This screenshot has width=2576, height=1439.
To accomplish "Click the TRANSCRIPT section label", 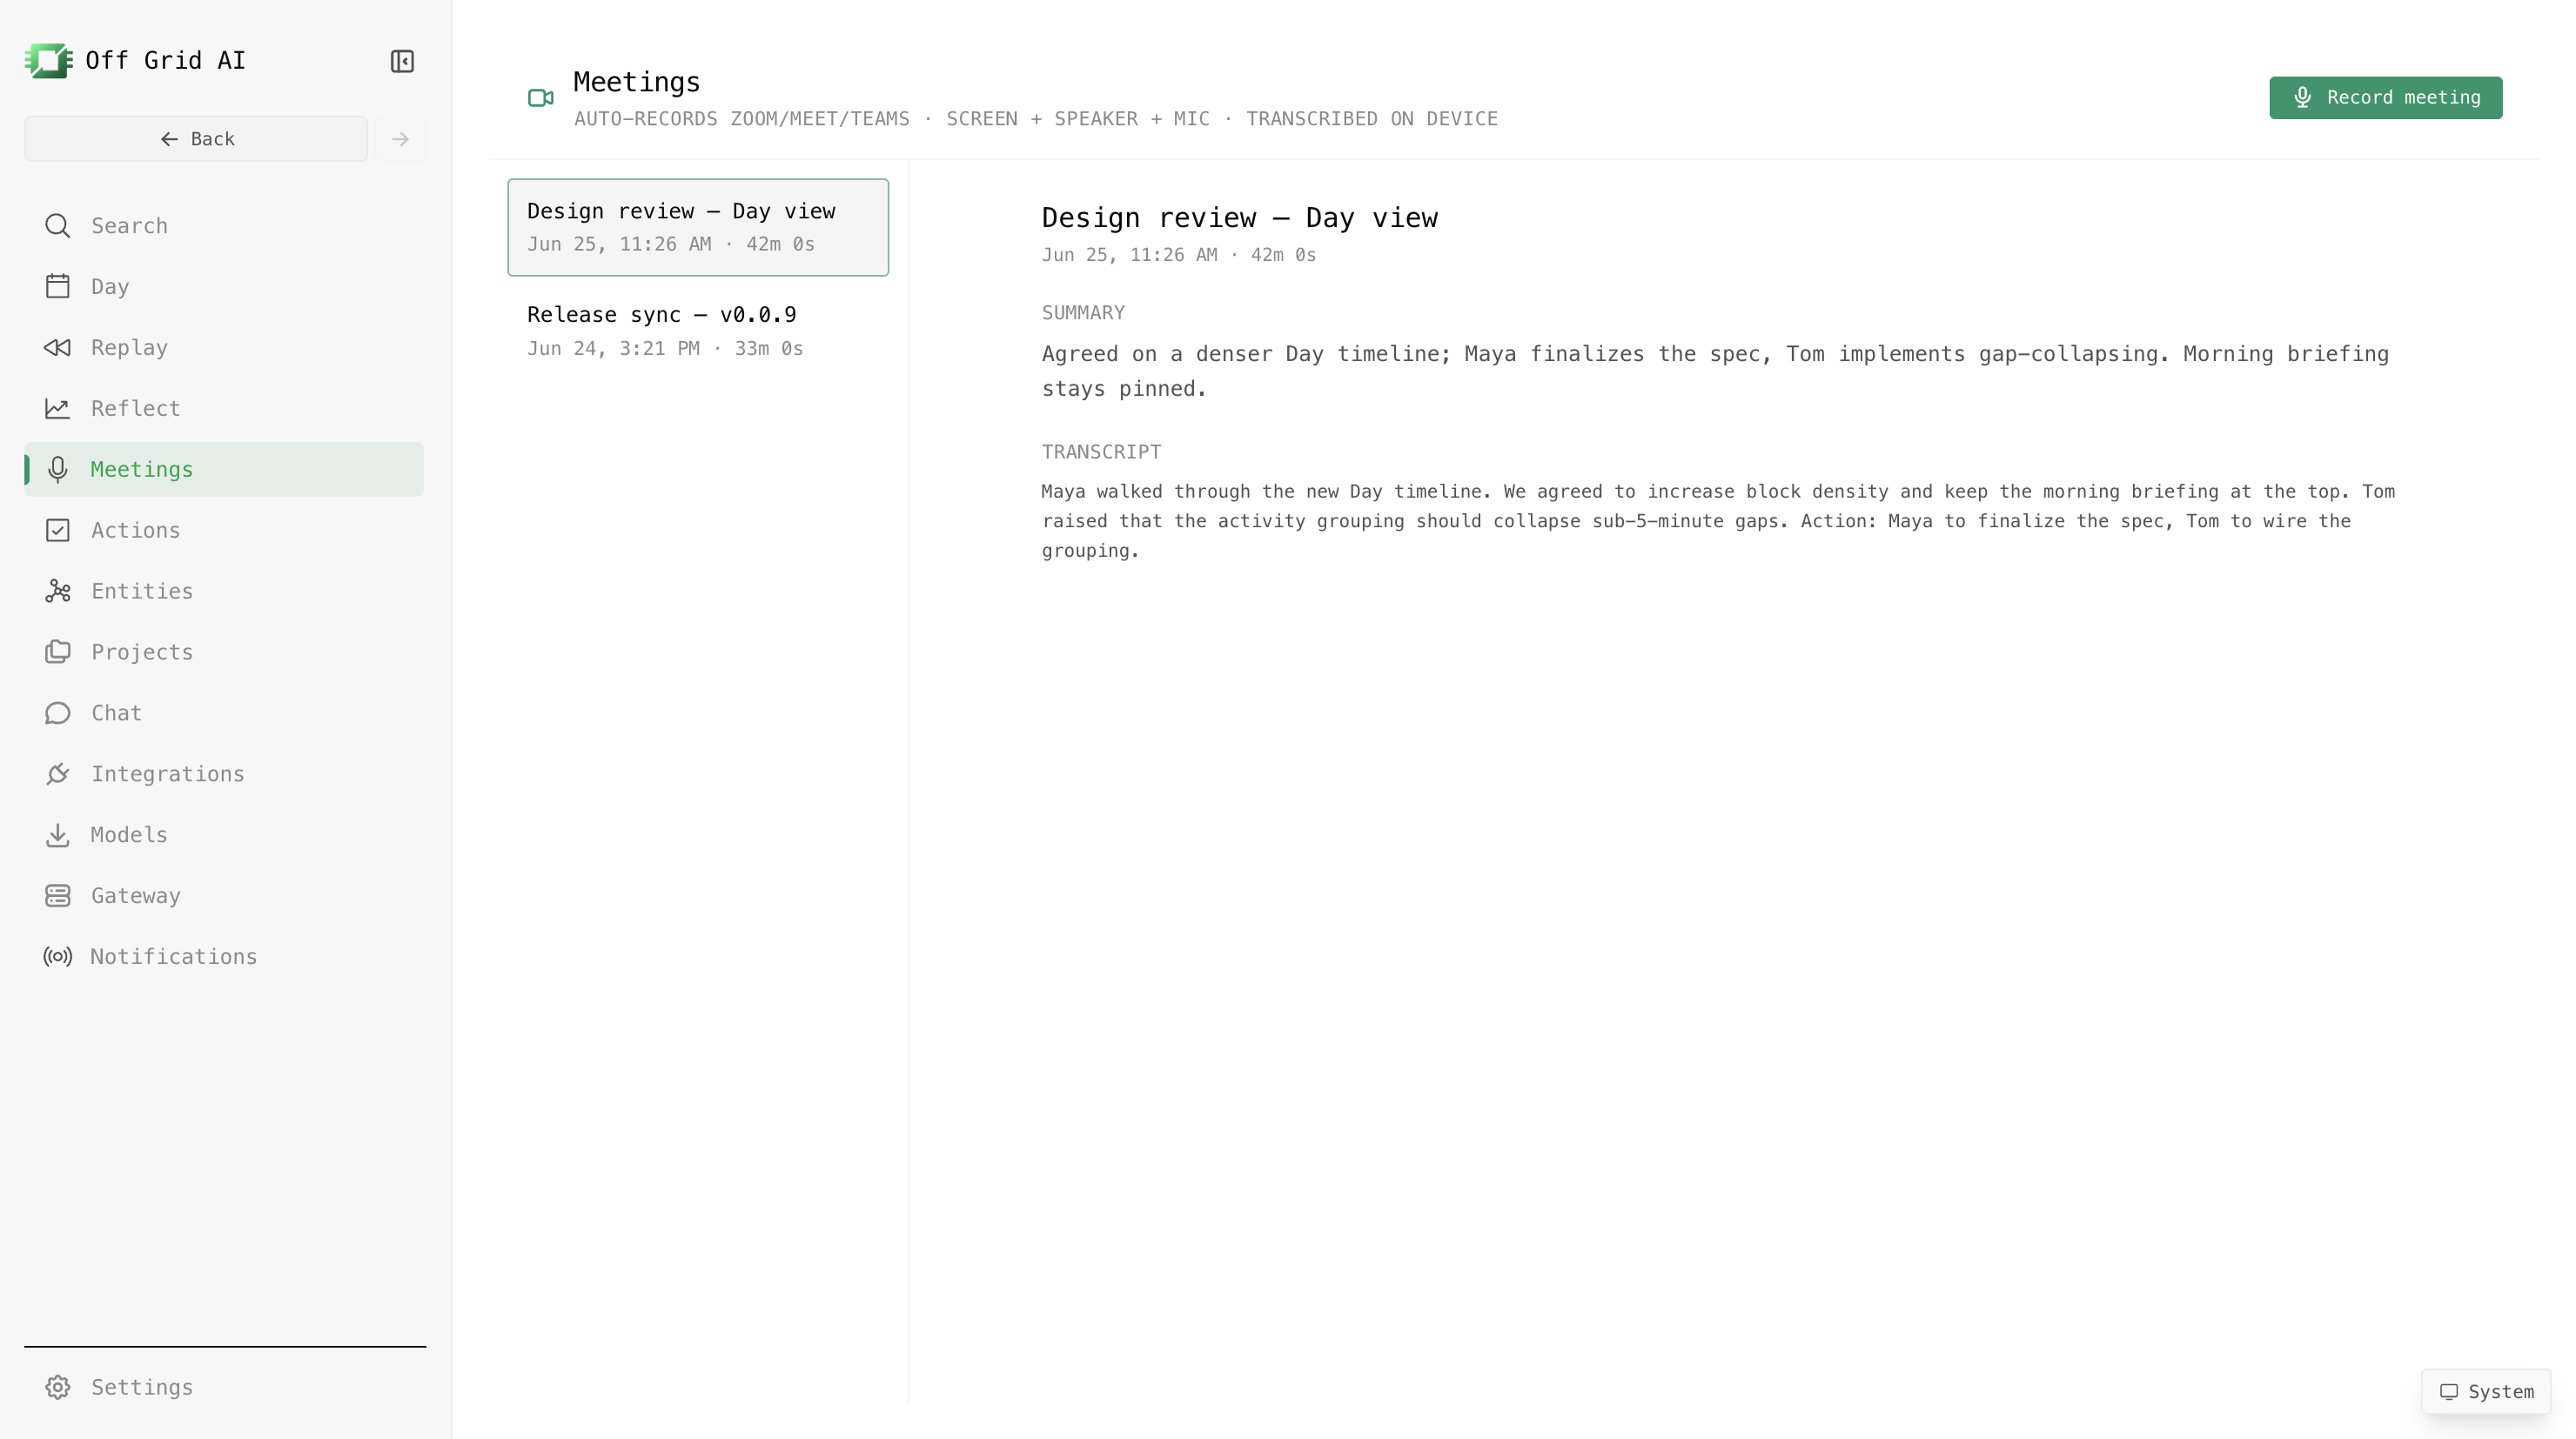I will (1101, 452).
